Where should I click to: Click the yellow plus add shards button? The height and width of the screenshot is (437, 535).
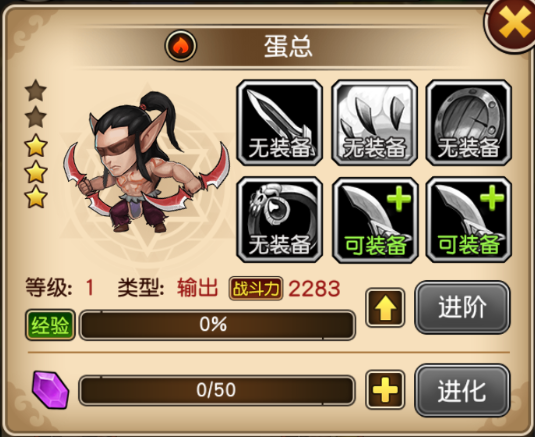click(x=385, y=390)
